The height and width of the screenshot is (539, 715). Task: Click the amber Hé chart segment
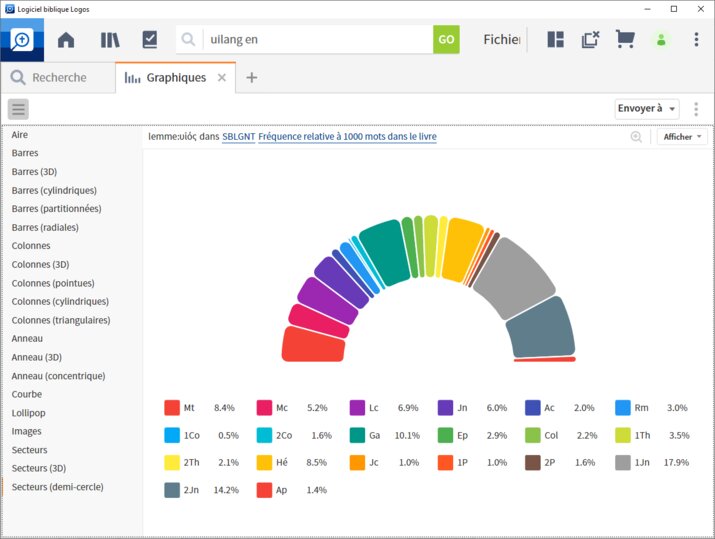461,250
